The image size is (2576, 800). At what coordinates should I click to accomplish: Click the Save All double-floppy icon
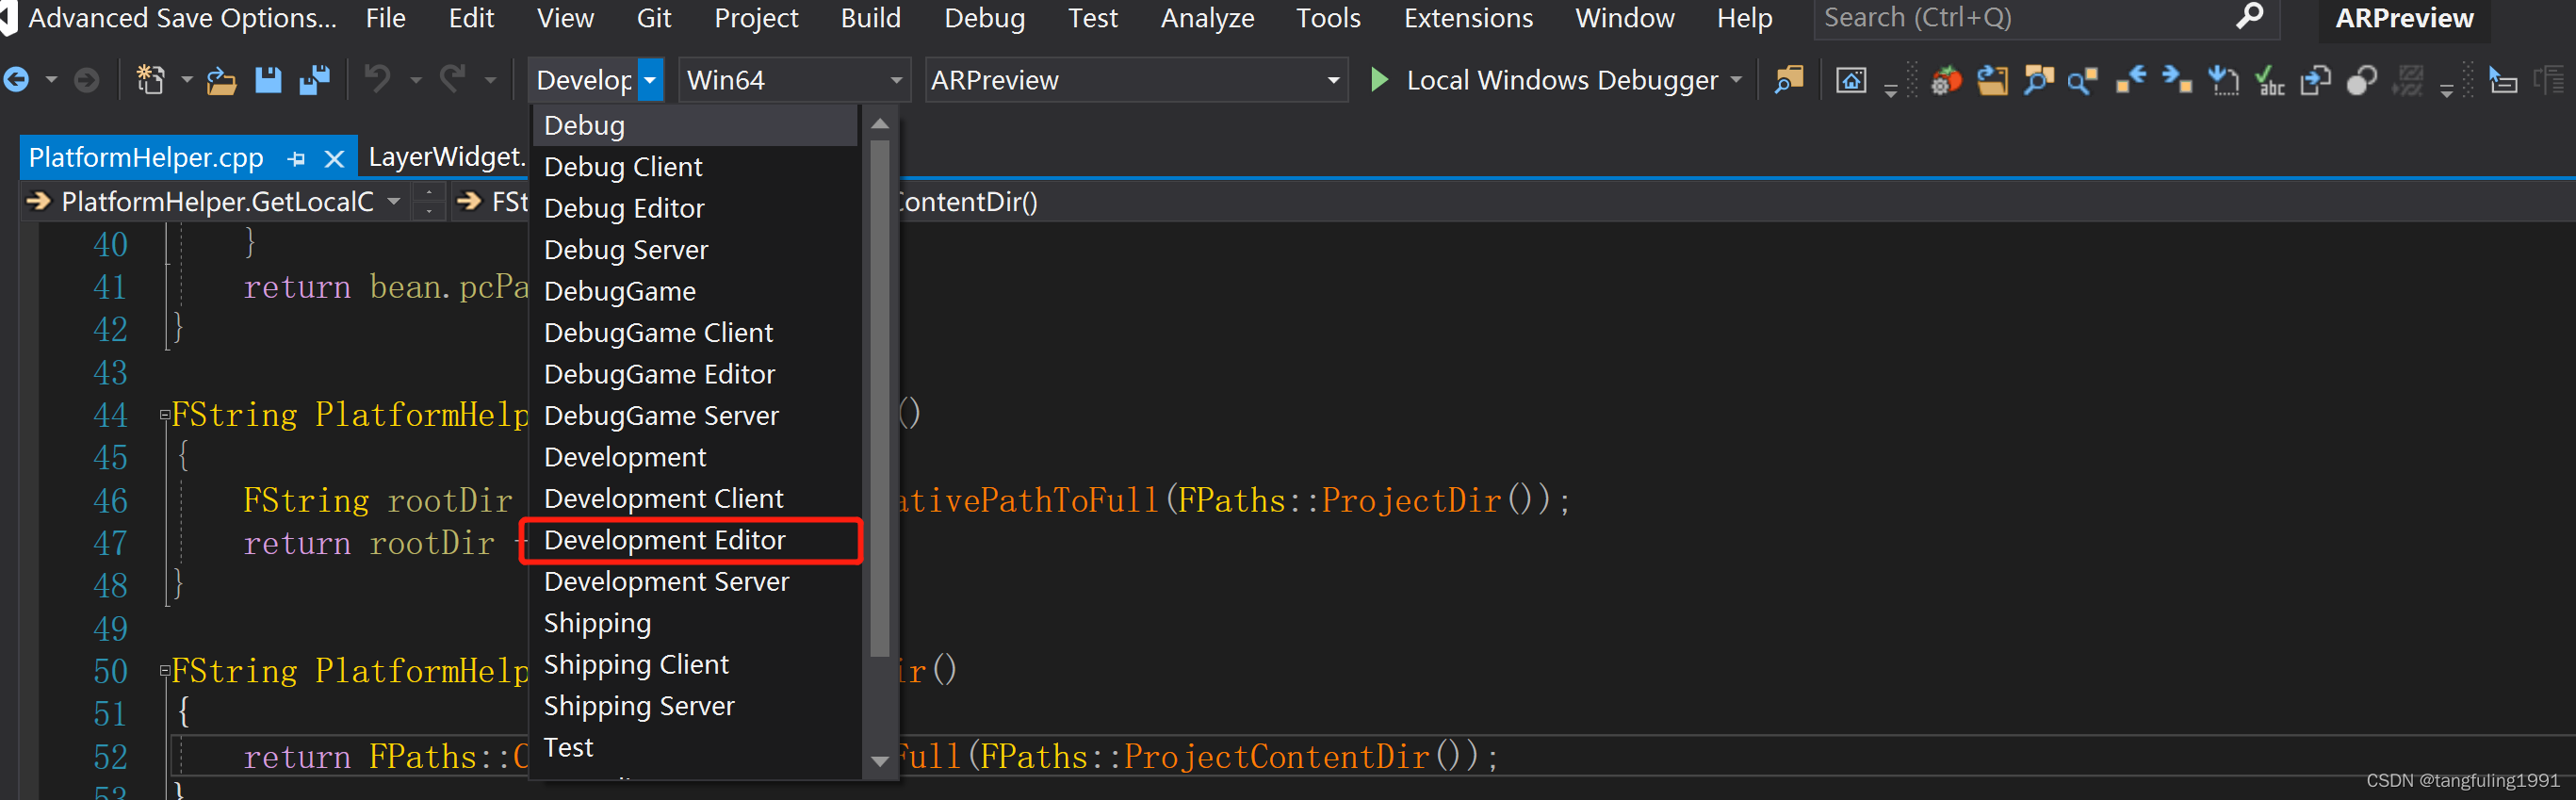[314, 80]
